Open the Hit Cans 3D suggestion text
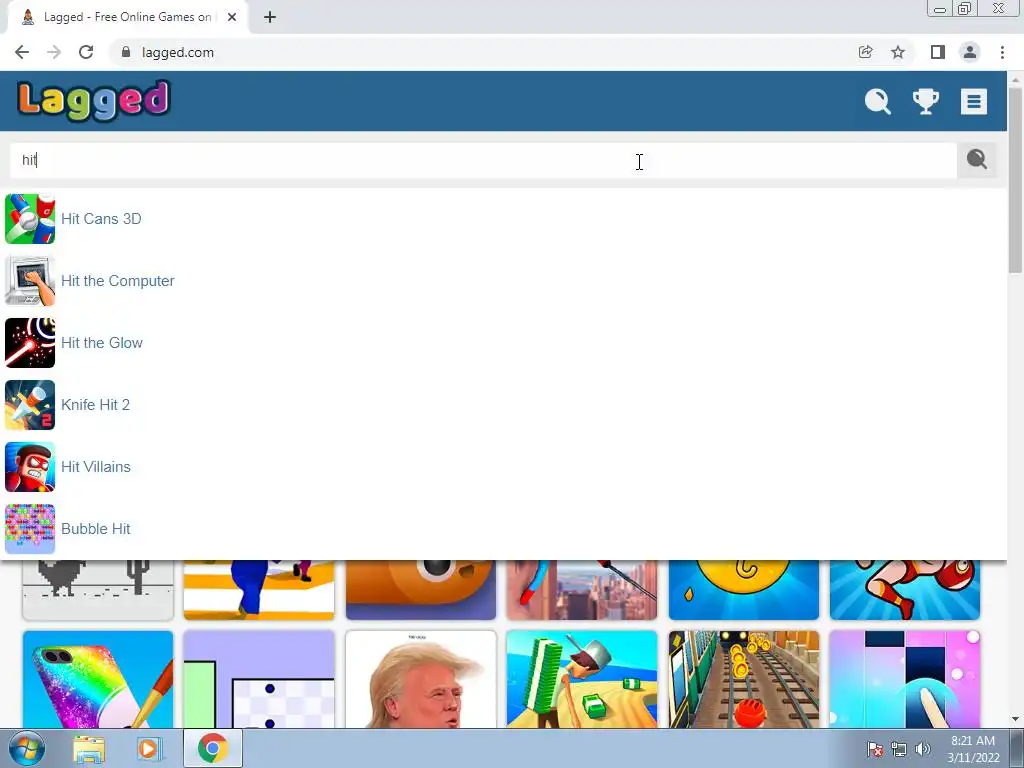The width and height of the screenshot is (1024, 768). tap(101, 219)
